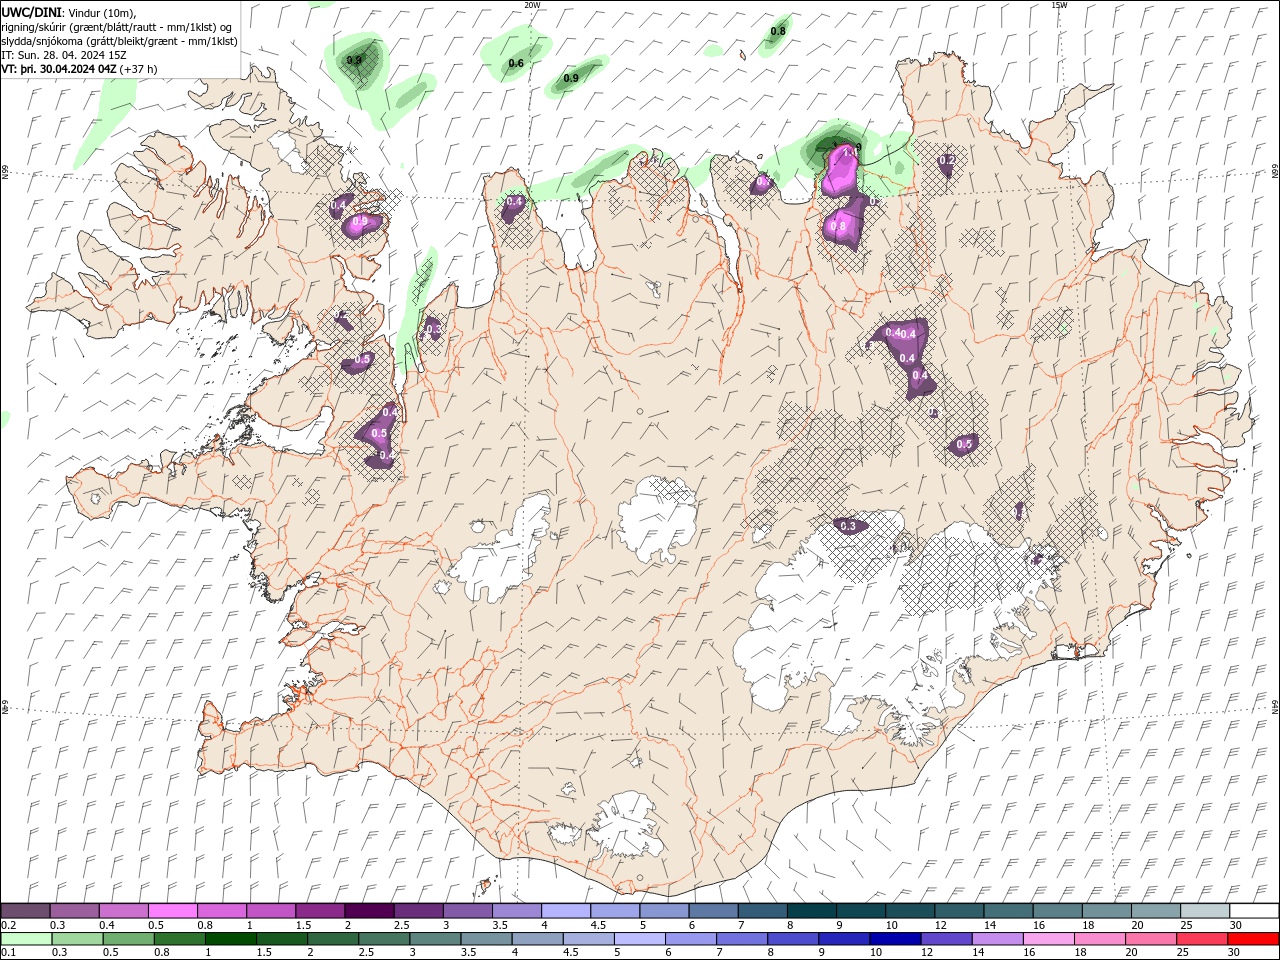The height and width of the screenshot is (960, 1280).
Task: Click the 0.4 label in the snow legend
Action: pyautogui.click(x=107, y=925)
